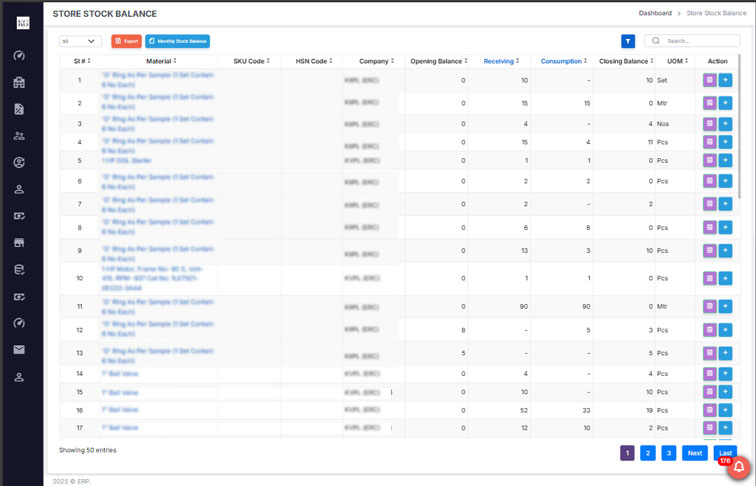Viewport: 756px width, 486px height.
Task: Go to page 2 of results
Action: click(x=648, y=453)
